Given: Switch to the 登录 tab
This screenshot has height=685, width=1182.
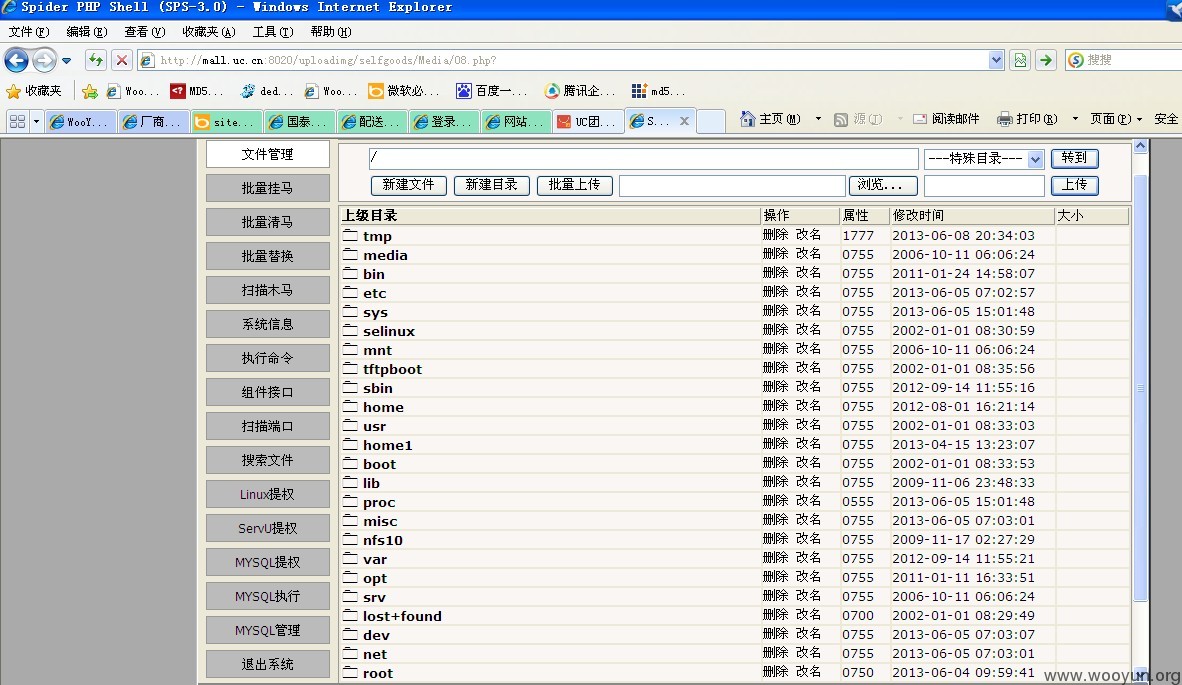Looking at the screenshot, I should tap(446, 121).
